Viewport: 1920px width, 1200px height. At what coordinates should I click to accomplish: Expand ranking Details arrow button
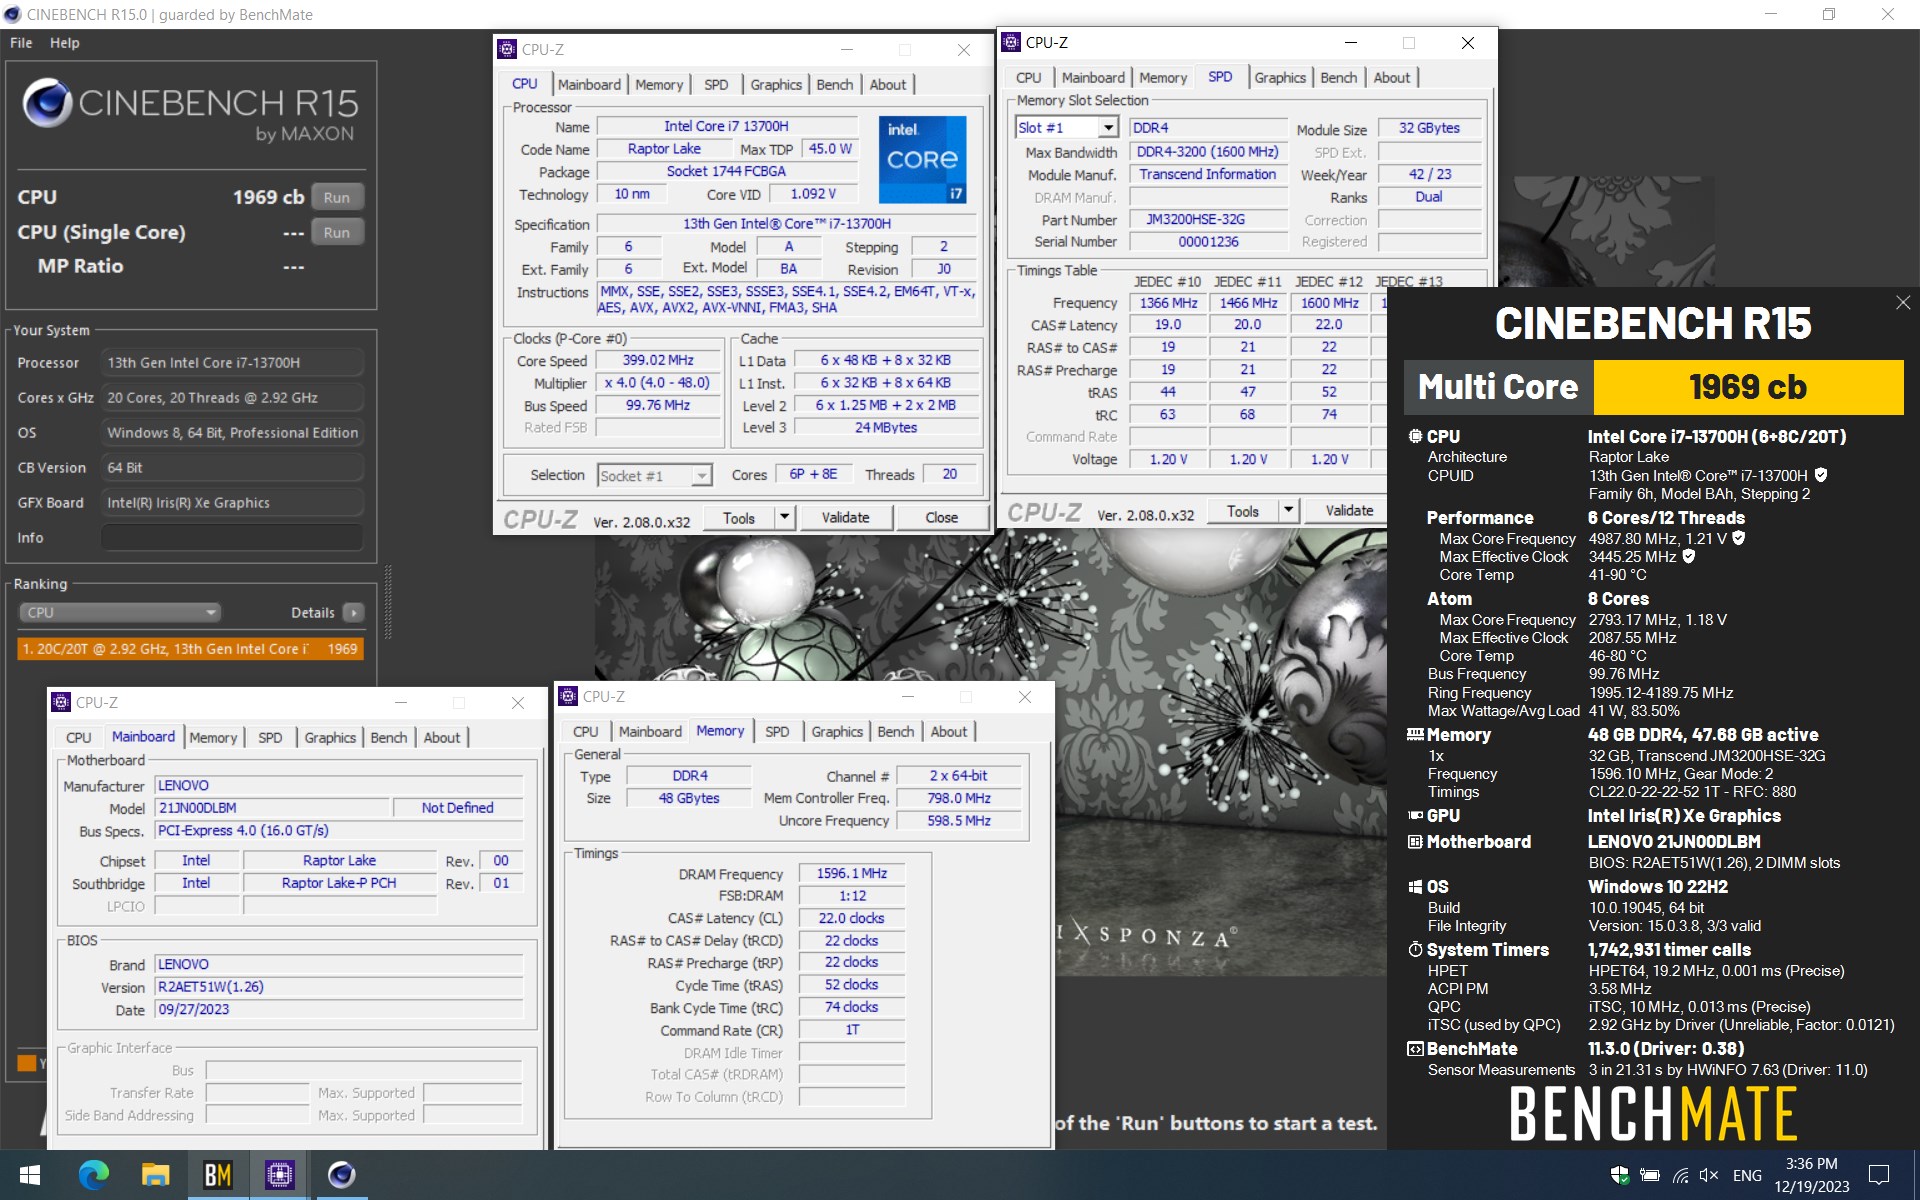(x=353, y=612)
